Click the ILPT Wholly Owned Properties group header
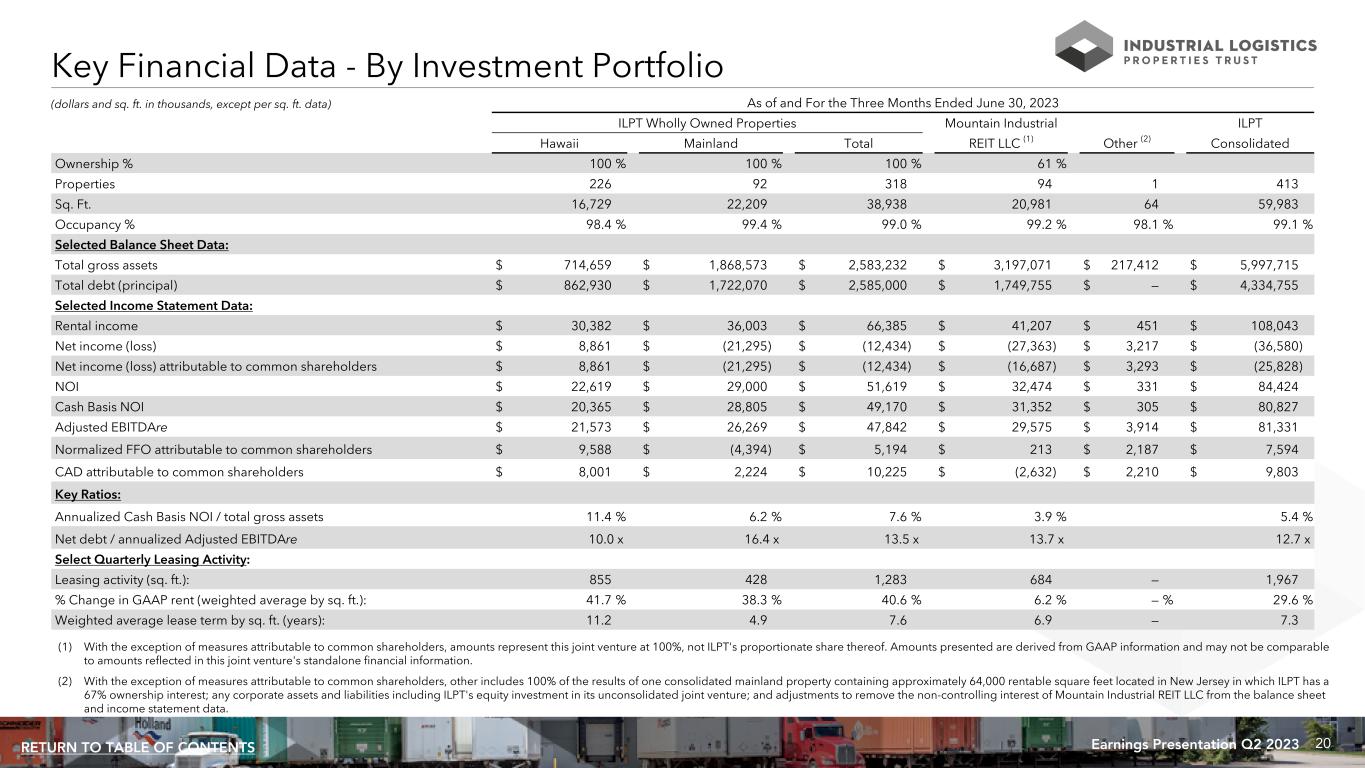The height and width of the screenshot is (768, 1365). pos(707,123)
